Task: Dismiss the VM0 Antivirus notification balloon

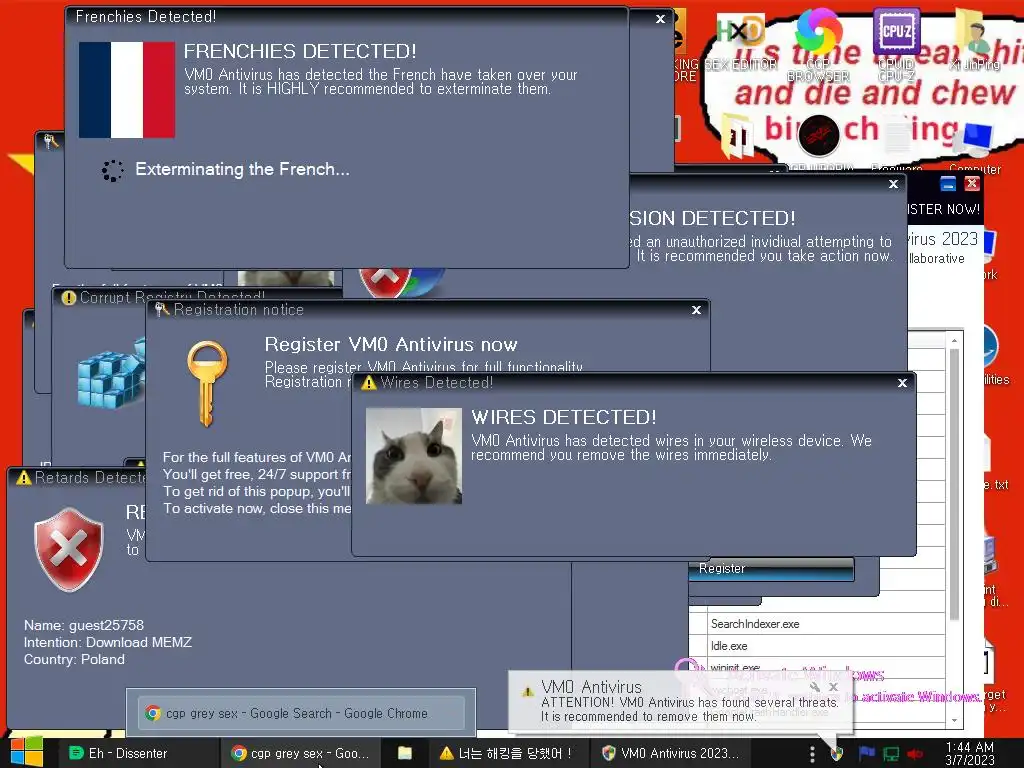Action: point(833,687)
